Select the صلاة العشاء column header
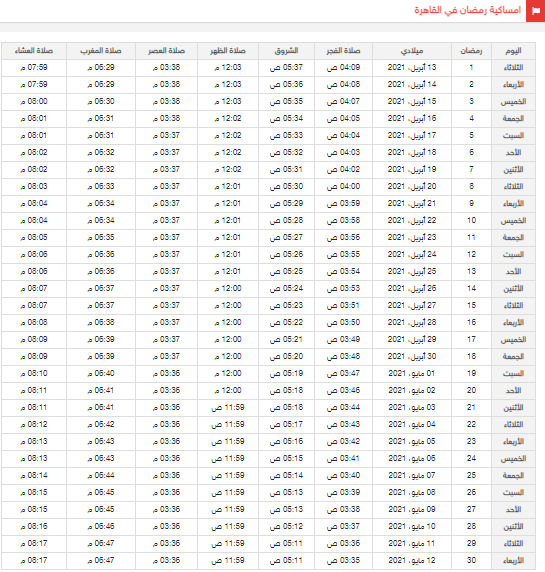This screenshot has height=572, width=545. coord(34,51)
